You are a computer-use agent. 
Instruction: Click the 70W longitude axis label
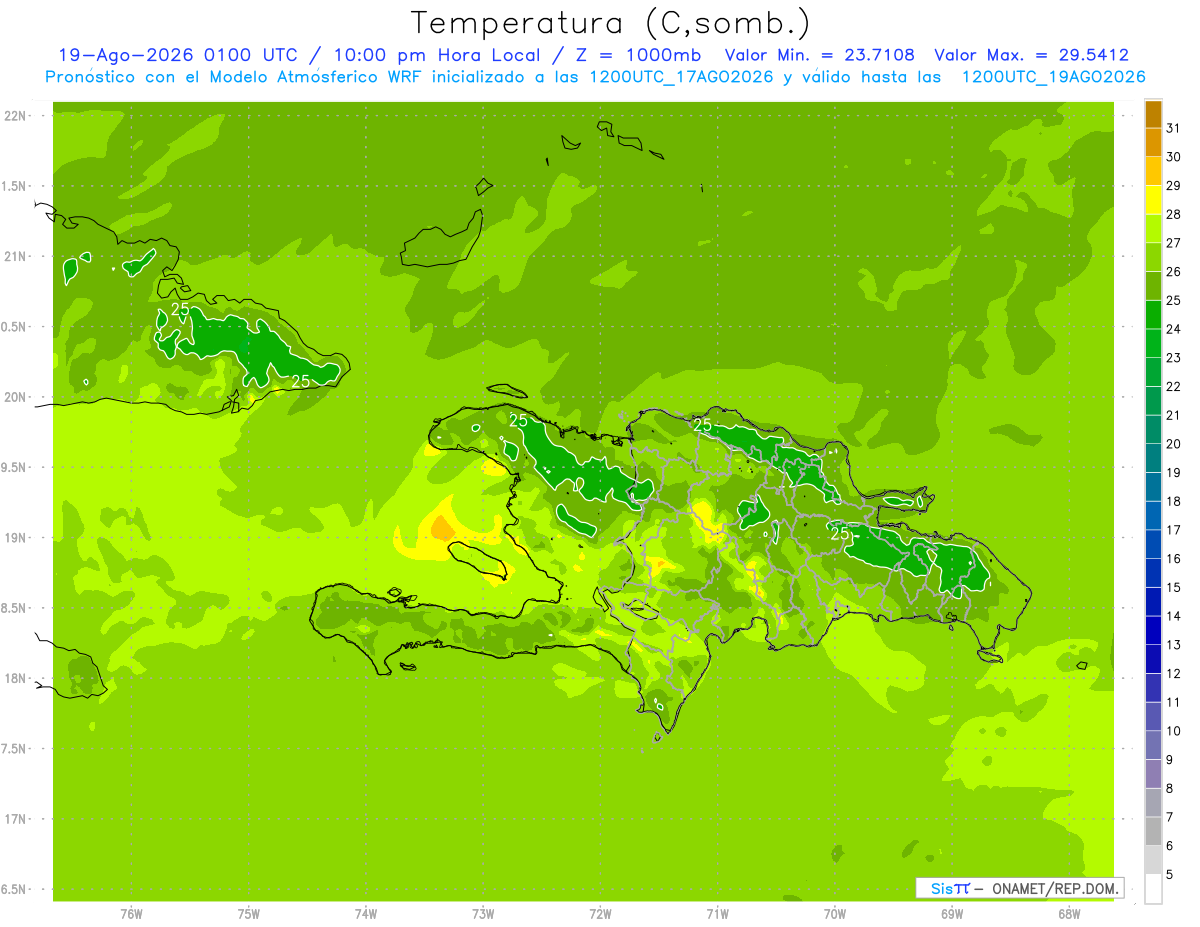click(x=835, y=914)
